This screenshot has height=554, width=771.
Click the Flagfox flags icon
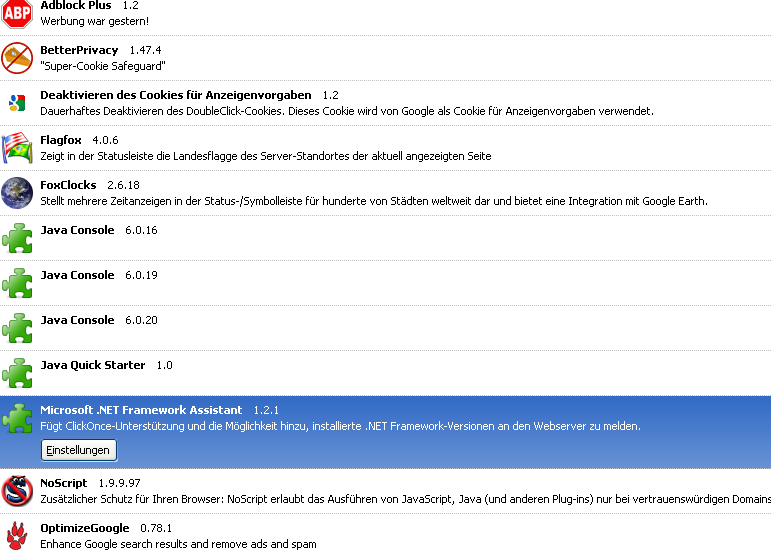(17, 148)
